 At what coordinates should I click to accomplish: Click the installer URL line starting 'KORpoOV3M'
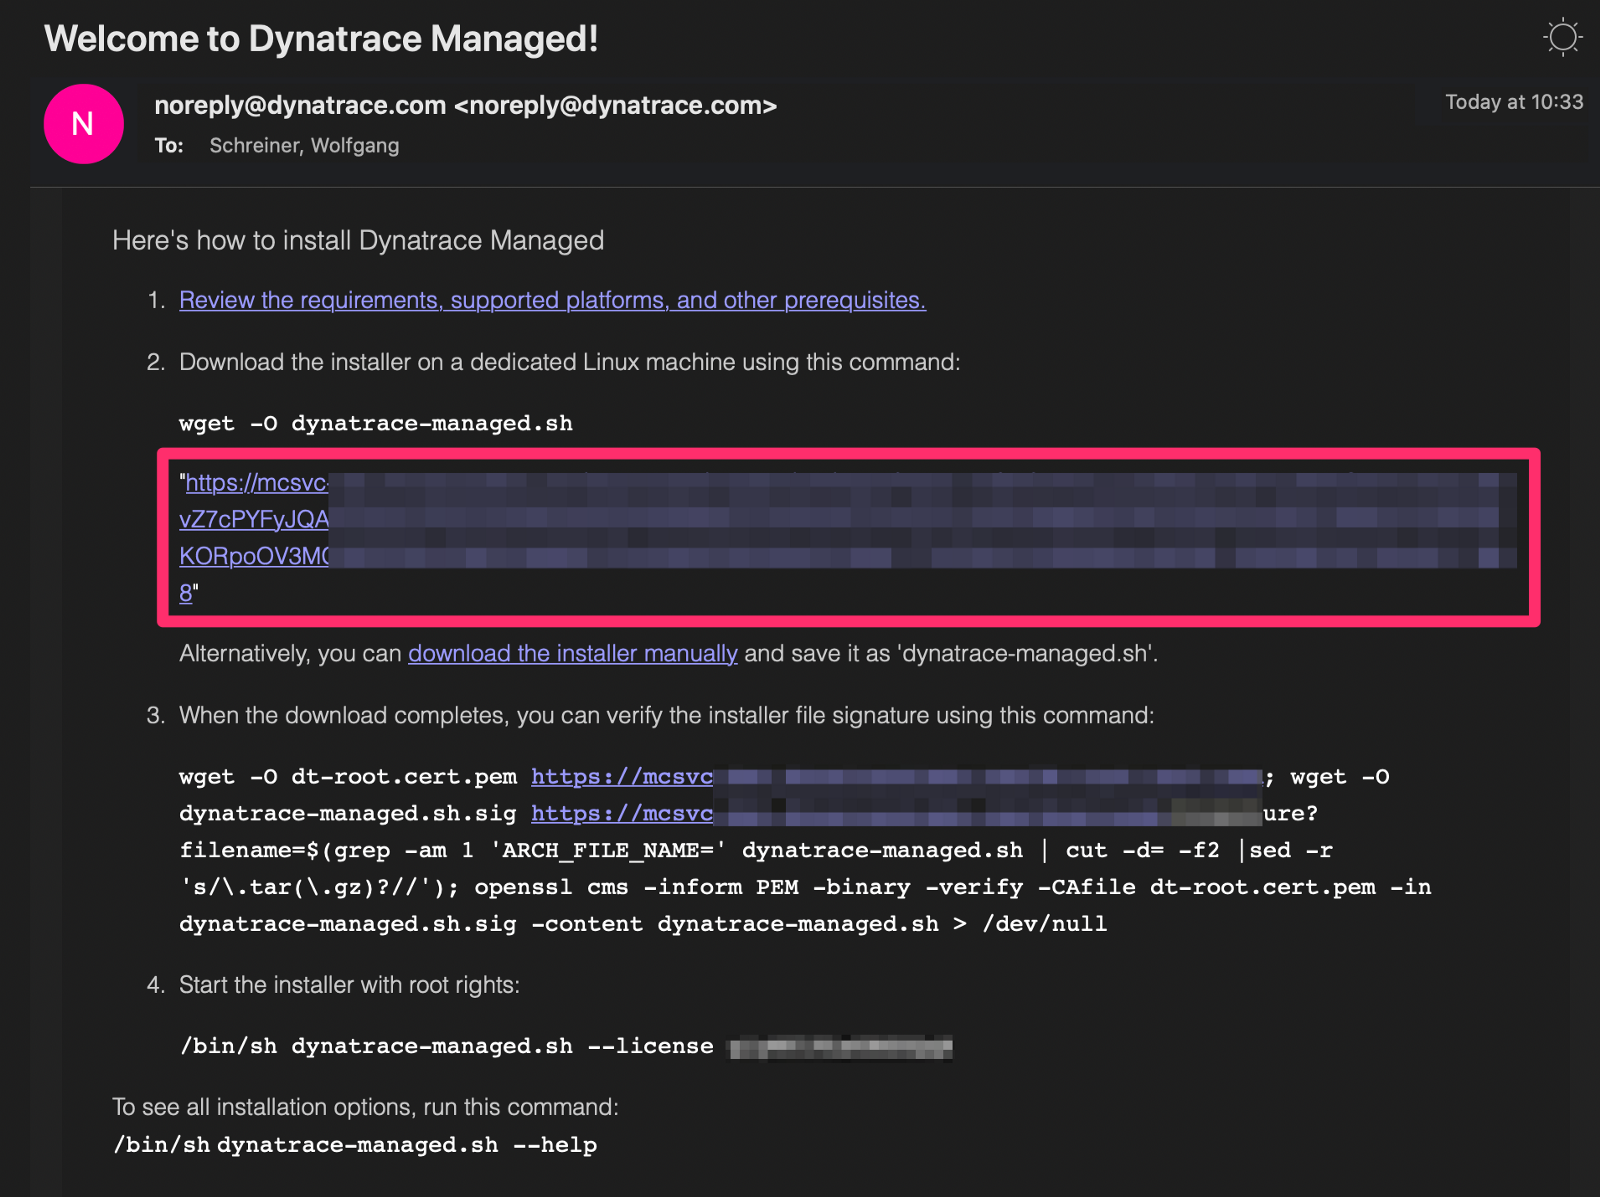(848, 556)
